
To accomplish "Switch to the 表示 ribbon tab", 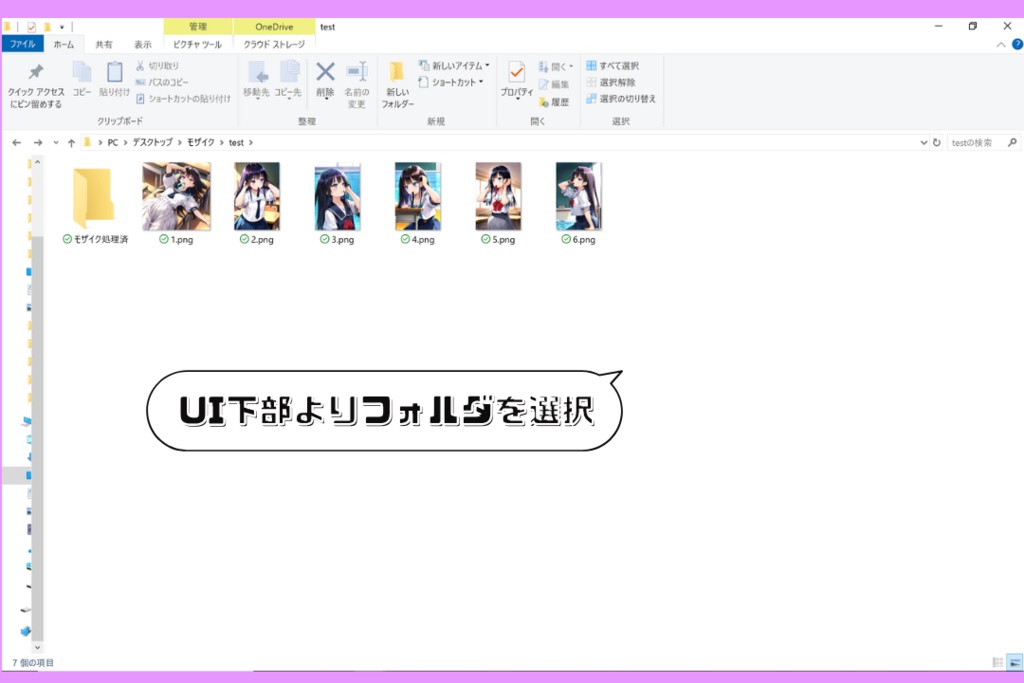I will (x=143, y=44).
